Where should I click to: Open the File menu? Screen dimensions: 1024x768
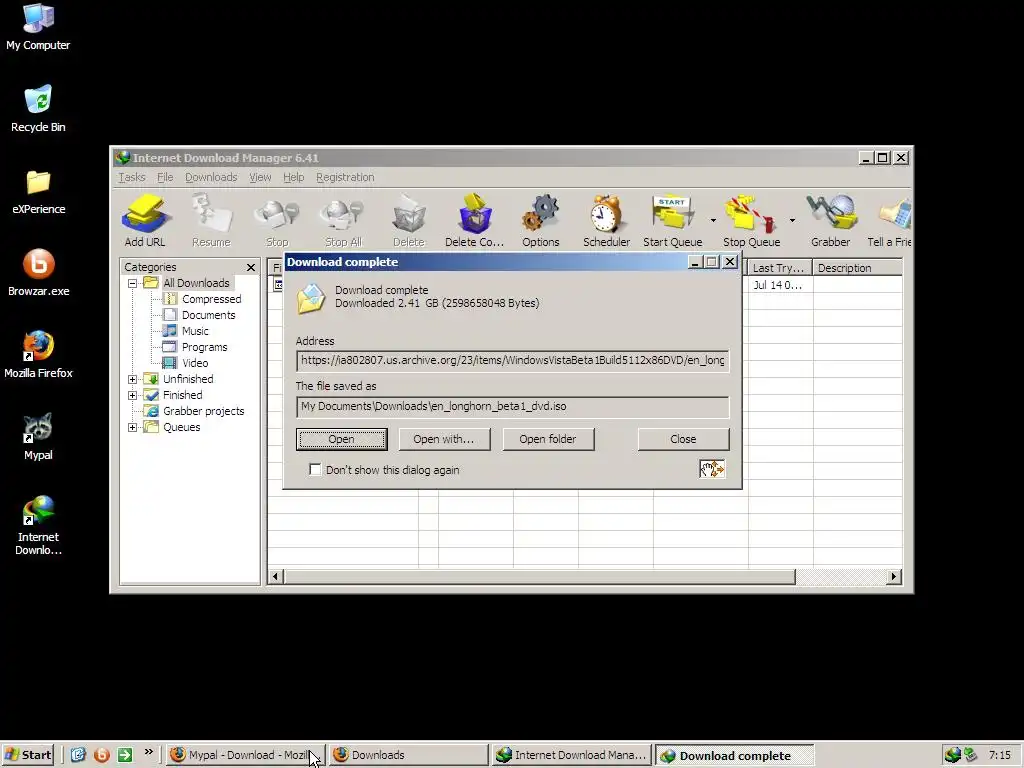tap(165, 177)
